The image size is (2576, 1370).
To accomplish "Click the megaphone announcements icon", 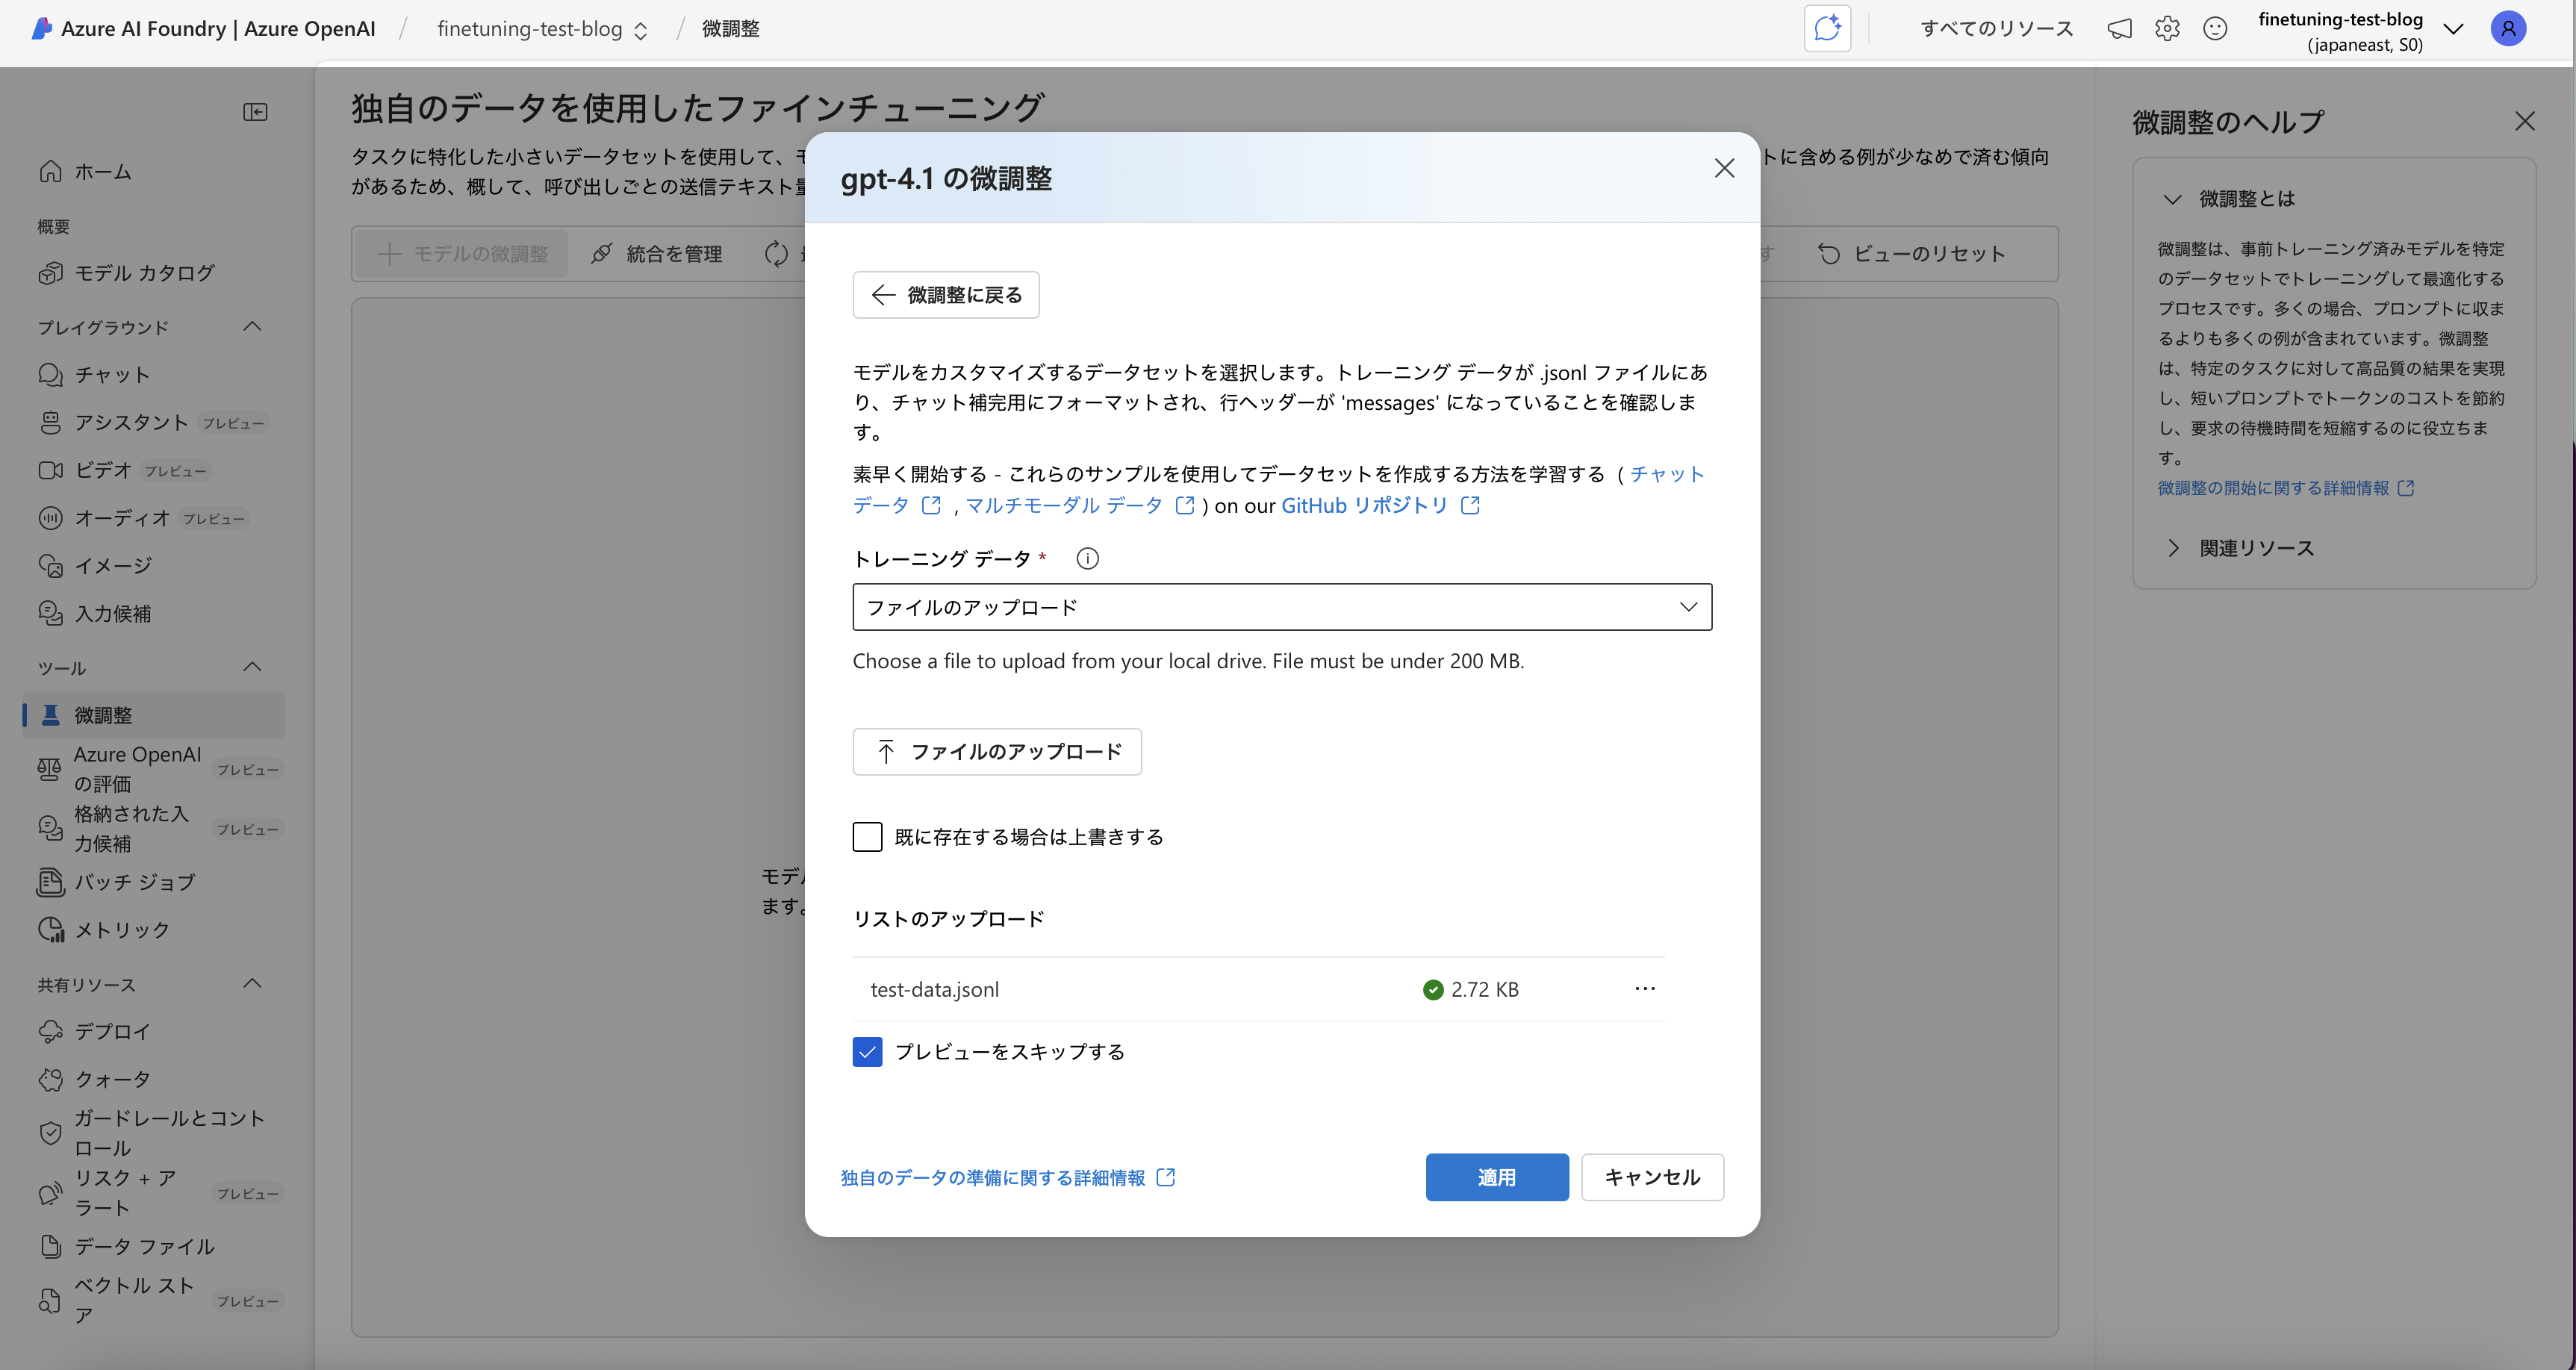I will tap(2119, 29).
